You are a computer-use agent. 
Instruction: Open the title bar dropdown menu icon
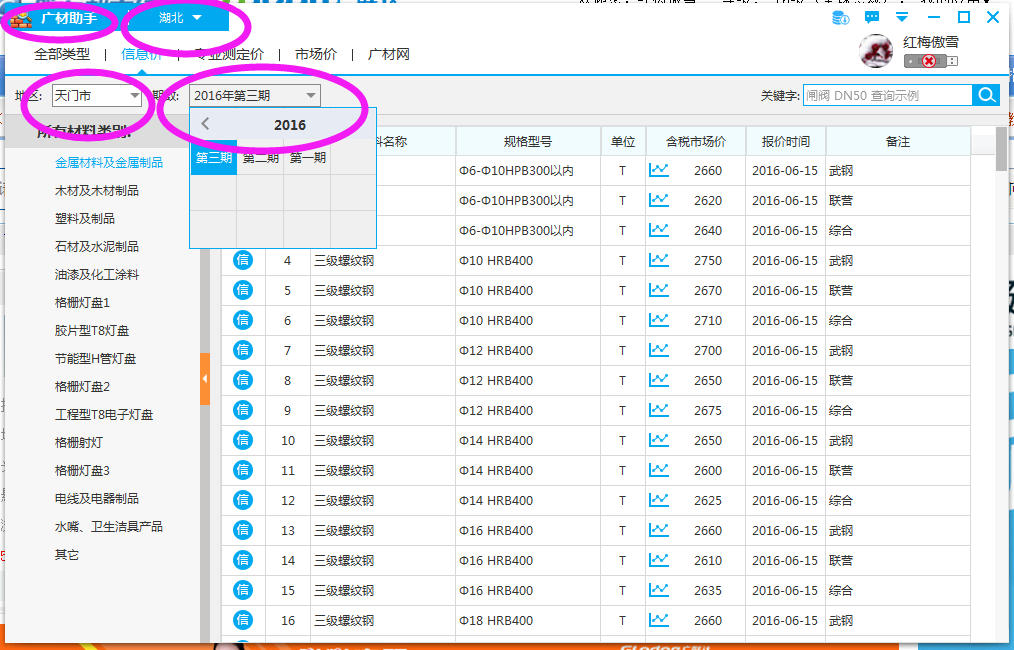pos(902,17)
